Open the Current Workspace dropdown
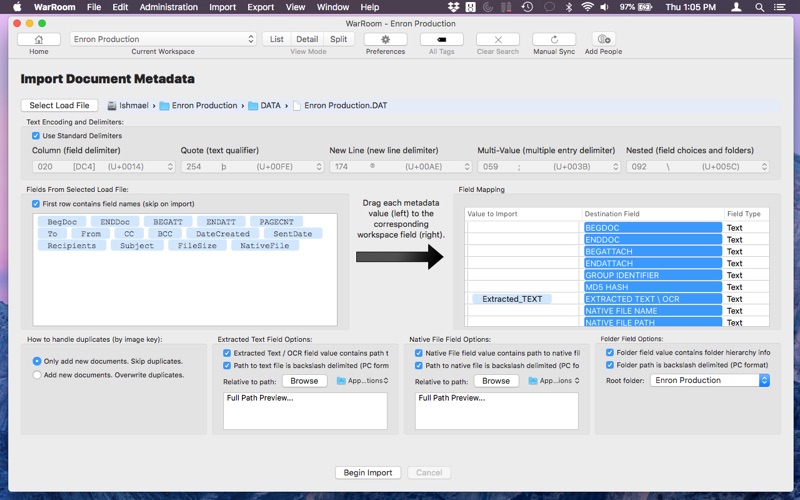The image size is (800, 500). [x=163, y=39]
